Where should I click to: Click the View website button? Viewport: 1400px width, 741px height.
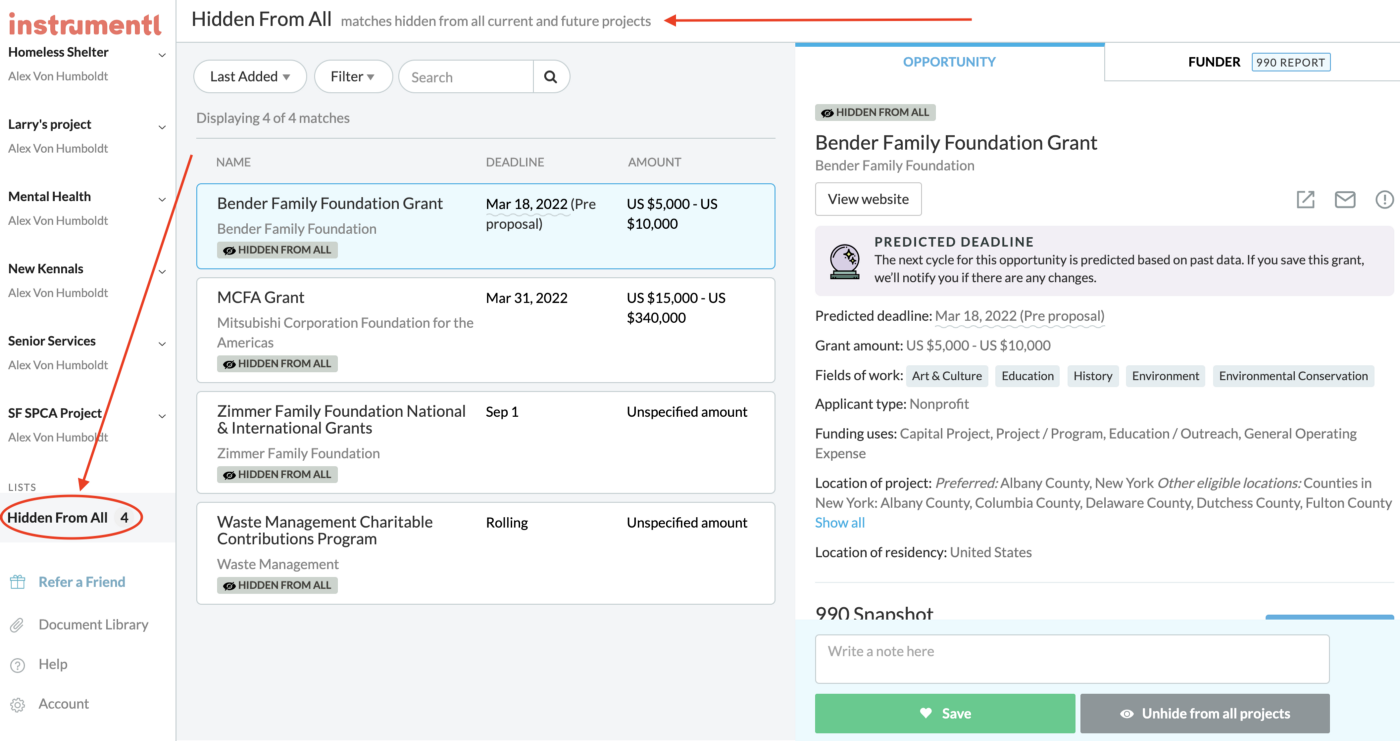868,199
